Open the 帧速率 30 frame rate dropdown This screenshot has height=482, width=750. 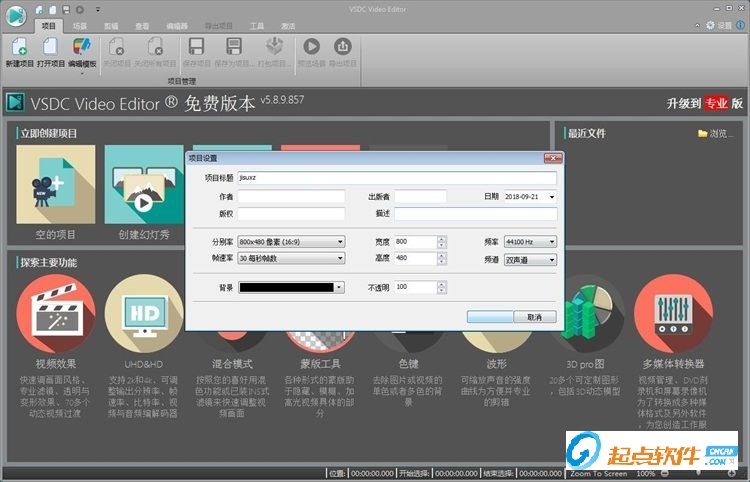pyautogui.click(x=291, y=258)
